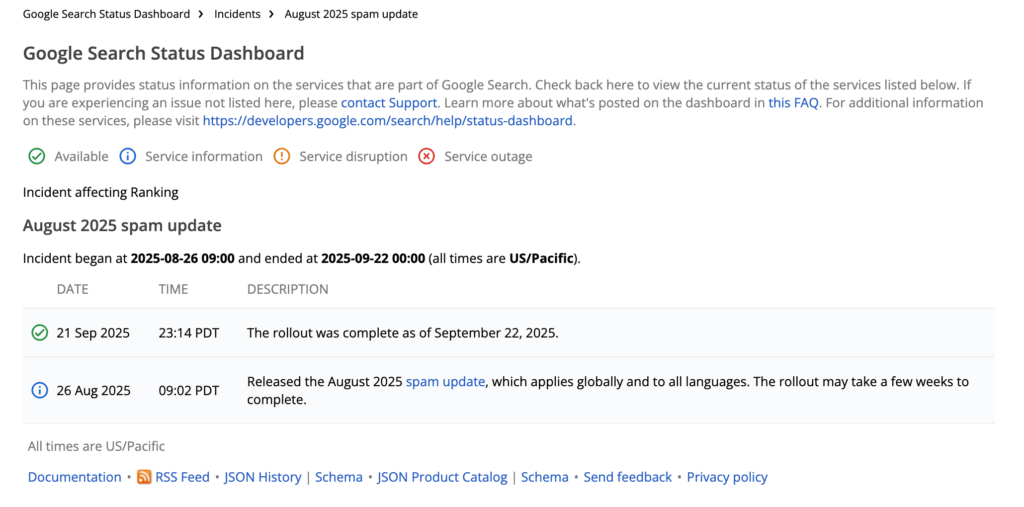Open the RSS Feed link
Screen dimensions: 1024x507
click(x=183, y=477)
